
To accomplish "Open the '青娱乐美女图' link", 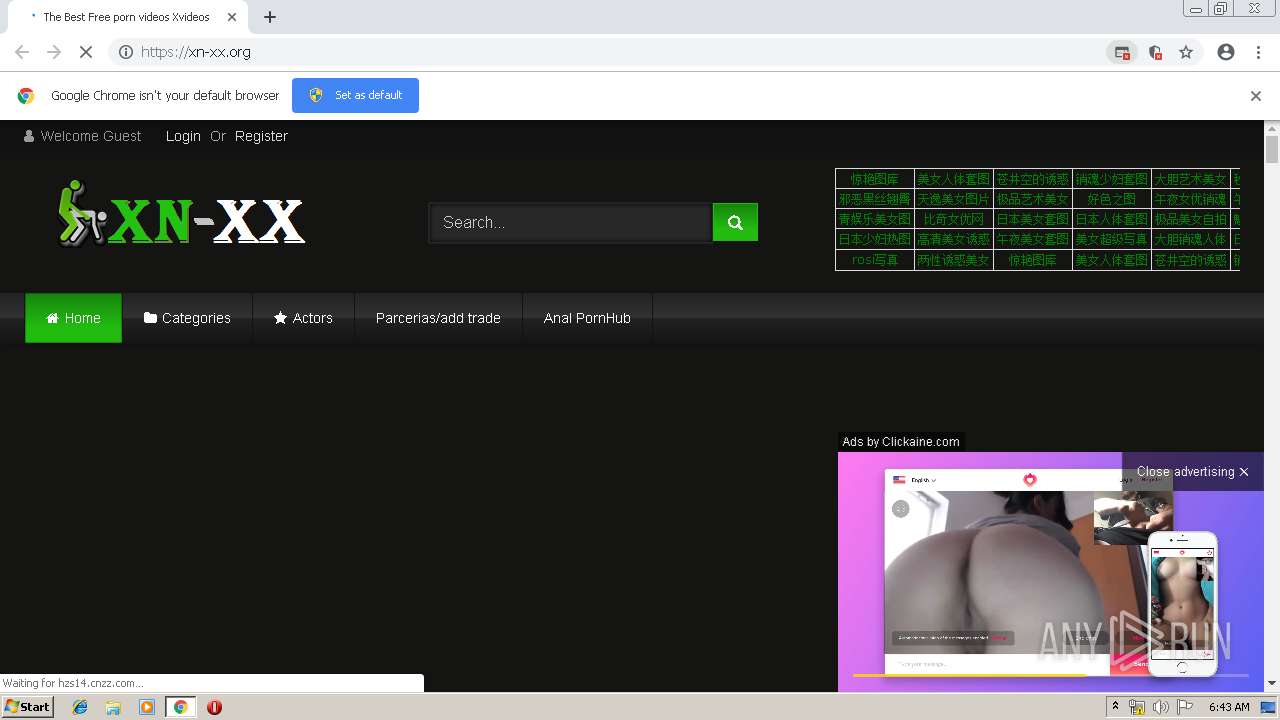I will point(875,219).
